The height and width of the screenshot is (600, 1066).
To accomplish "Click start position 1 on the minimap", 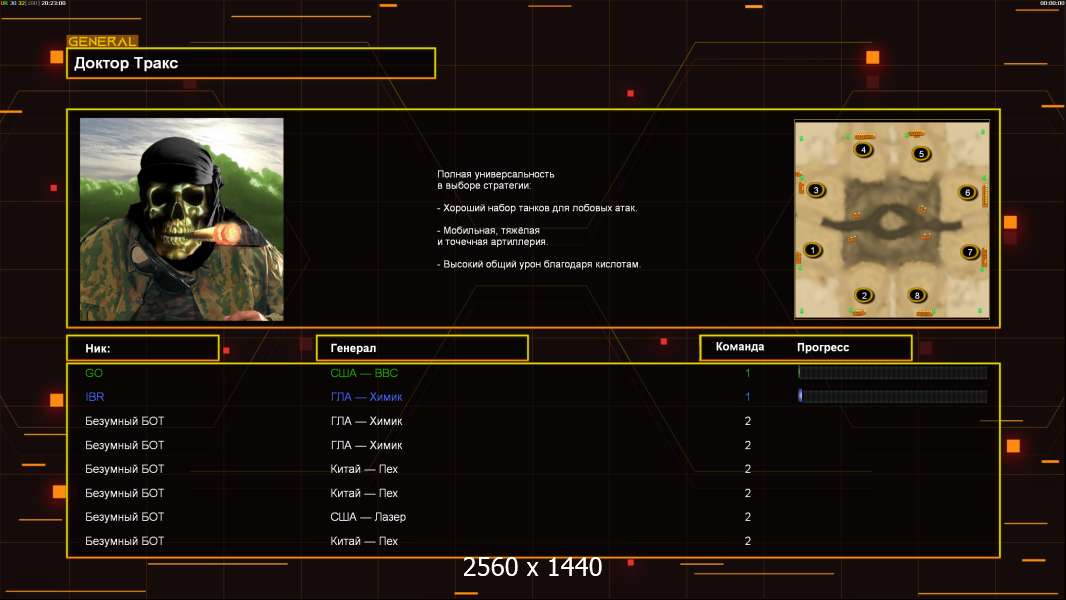I will pos(813,250).
